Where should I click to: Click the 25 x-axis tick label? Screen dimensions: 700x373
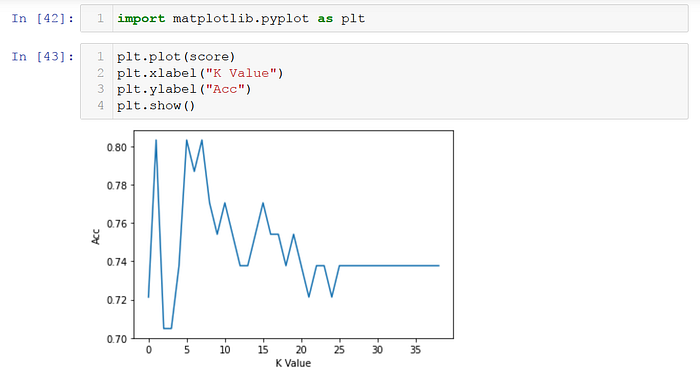339,350
